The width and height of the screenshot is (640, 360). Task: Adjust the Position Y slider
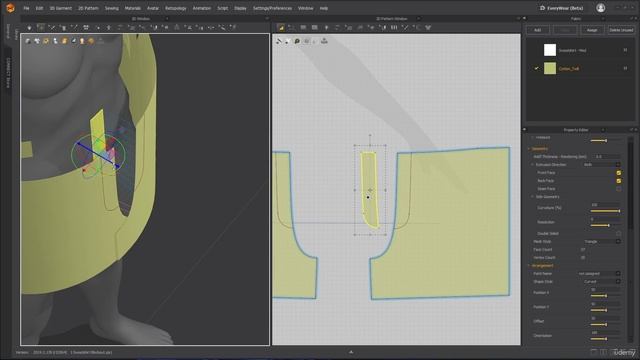[x=605, y=310]
